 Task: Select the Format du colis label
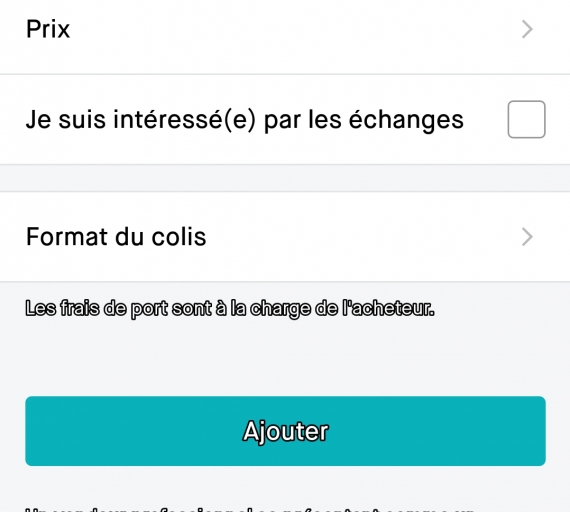pos(116,237)
